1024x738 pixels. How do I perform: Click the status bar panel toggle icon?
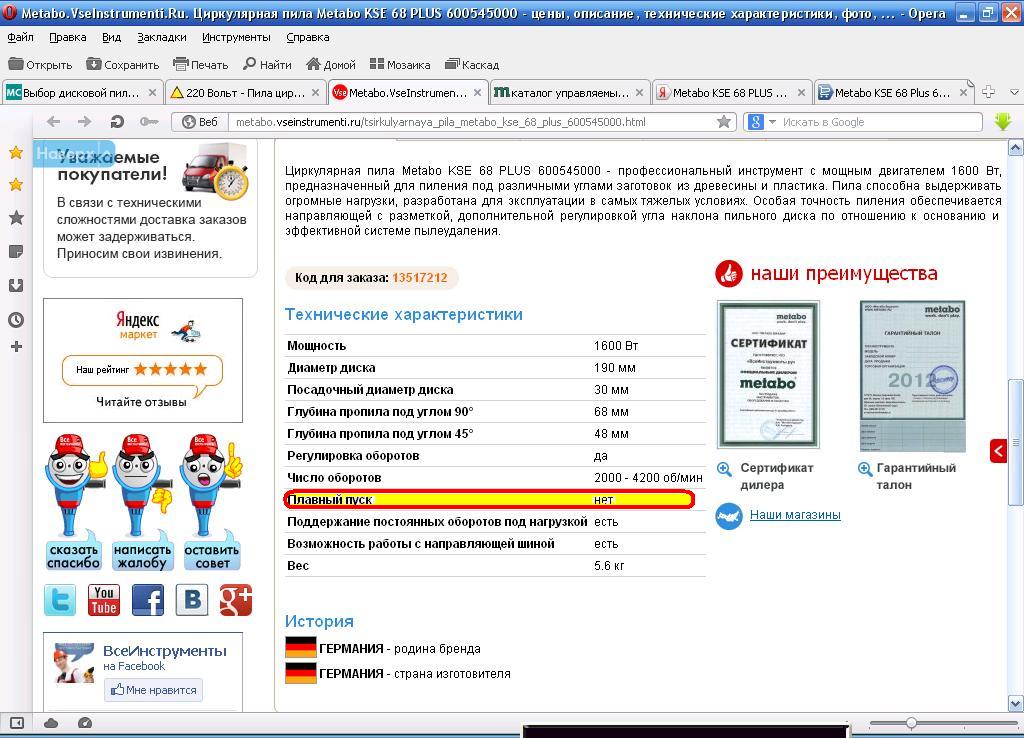17,723
